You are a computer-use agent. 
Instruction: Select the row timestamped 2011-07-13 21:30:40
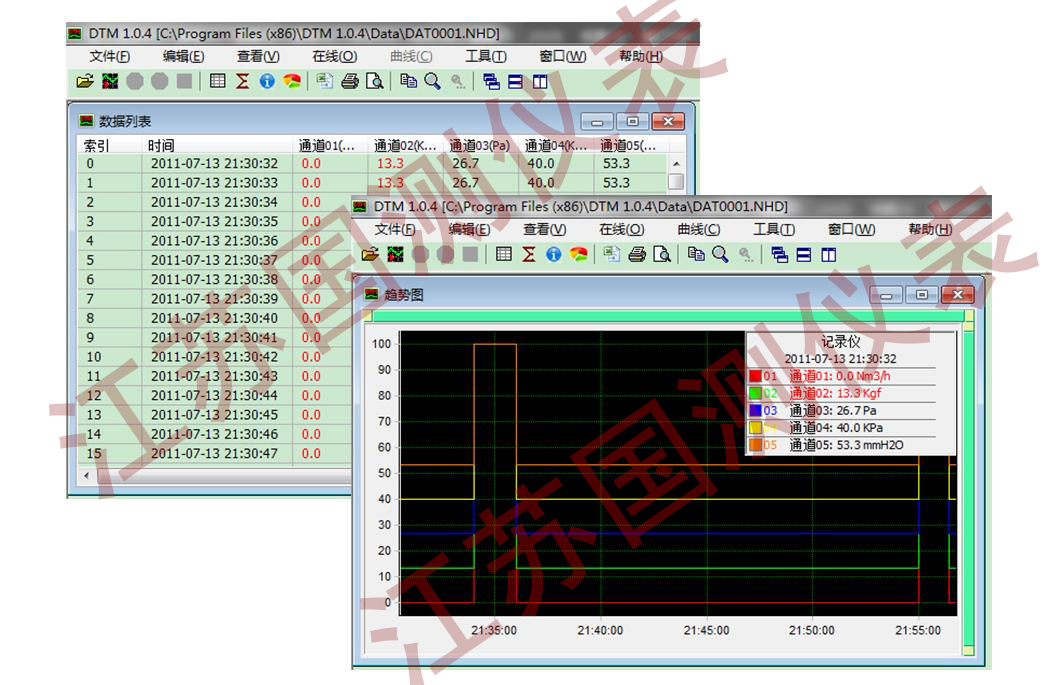click(214, 318)
